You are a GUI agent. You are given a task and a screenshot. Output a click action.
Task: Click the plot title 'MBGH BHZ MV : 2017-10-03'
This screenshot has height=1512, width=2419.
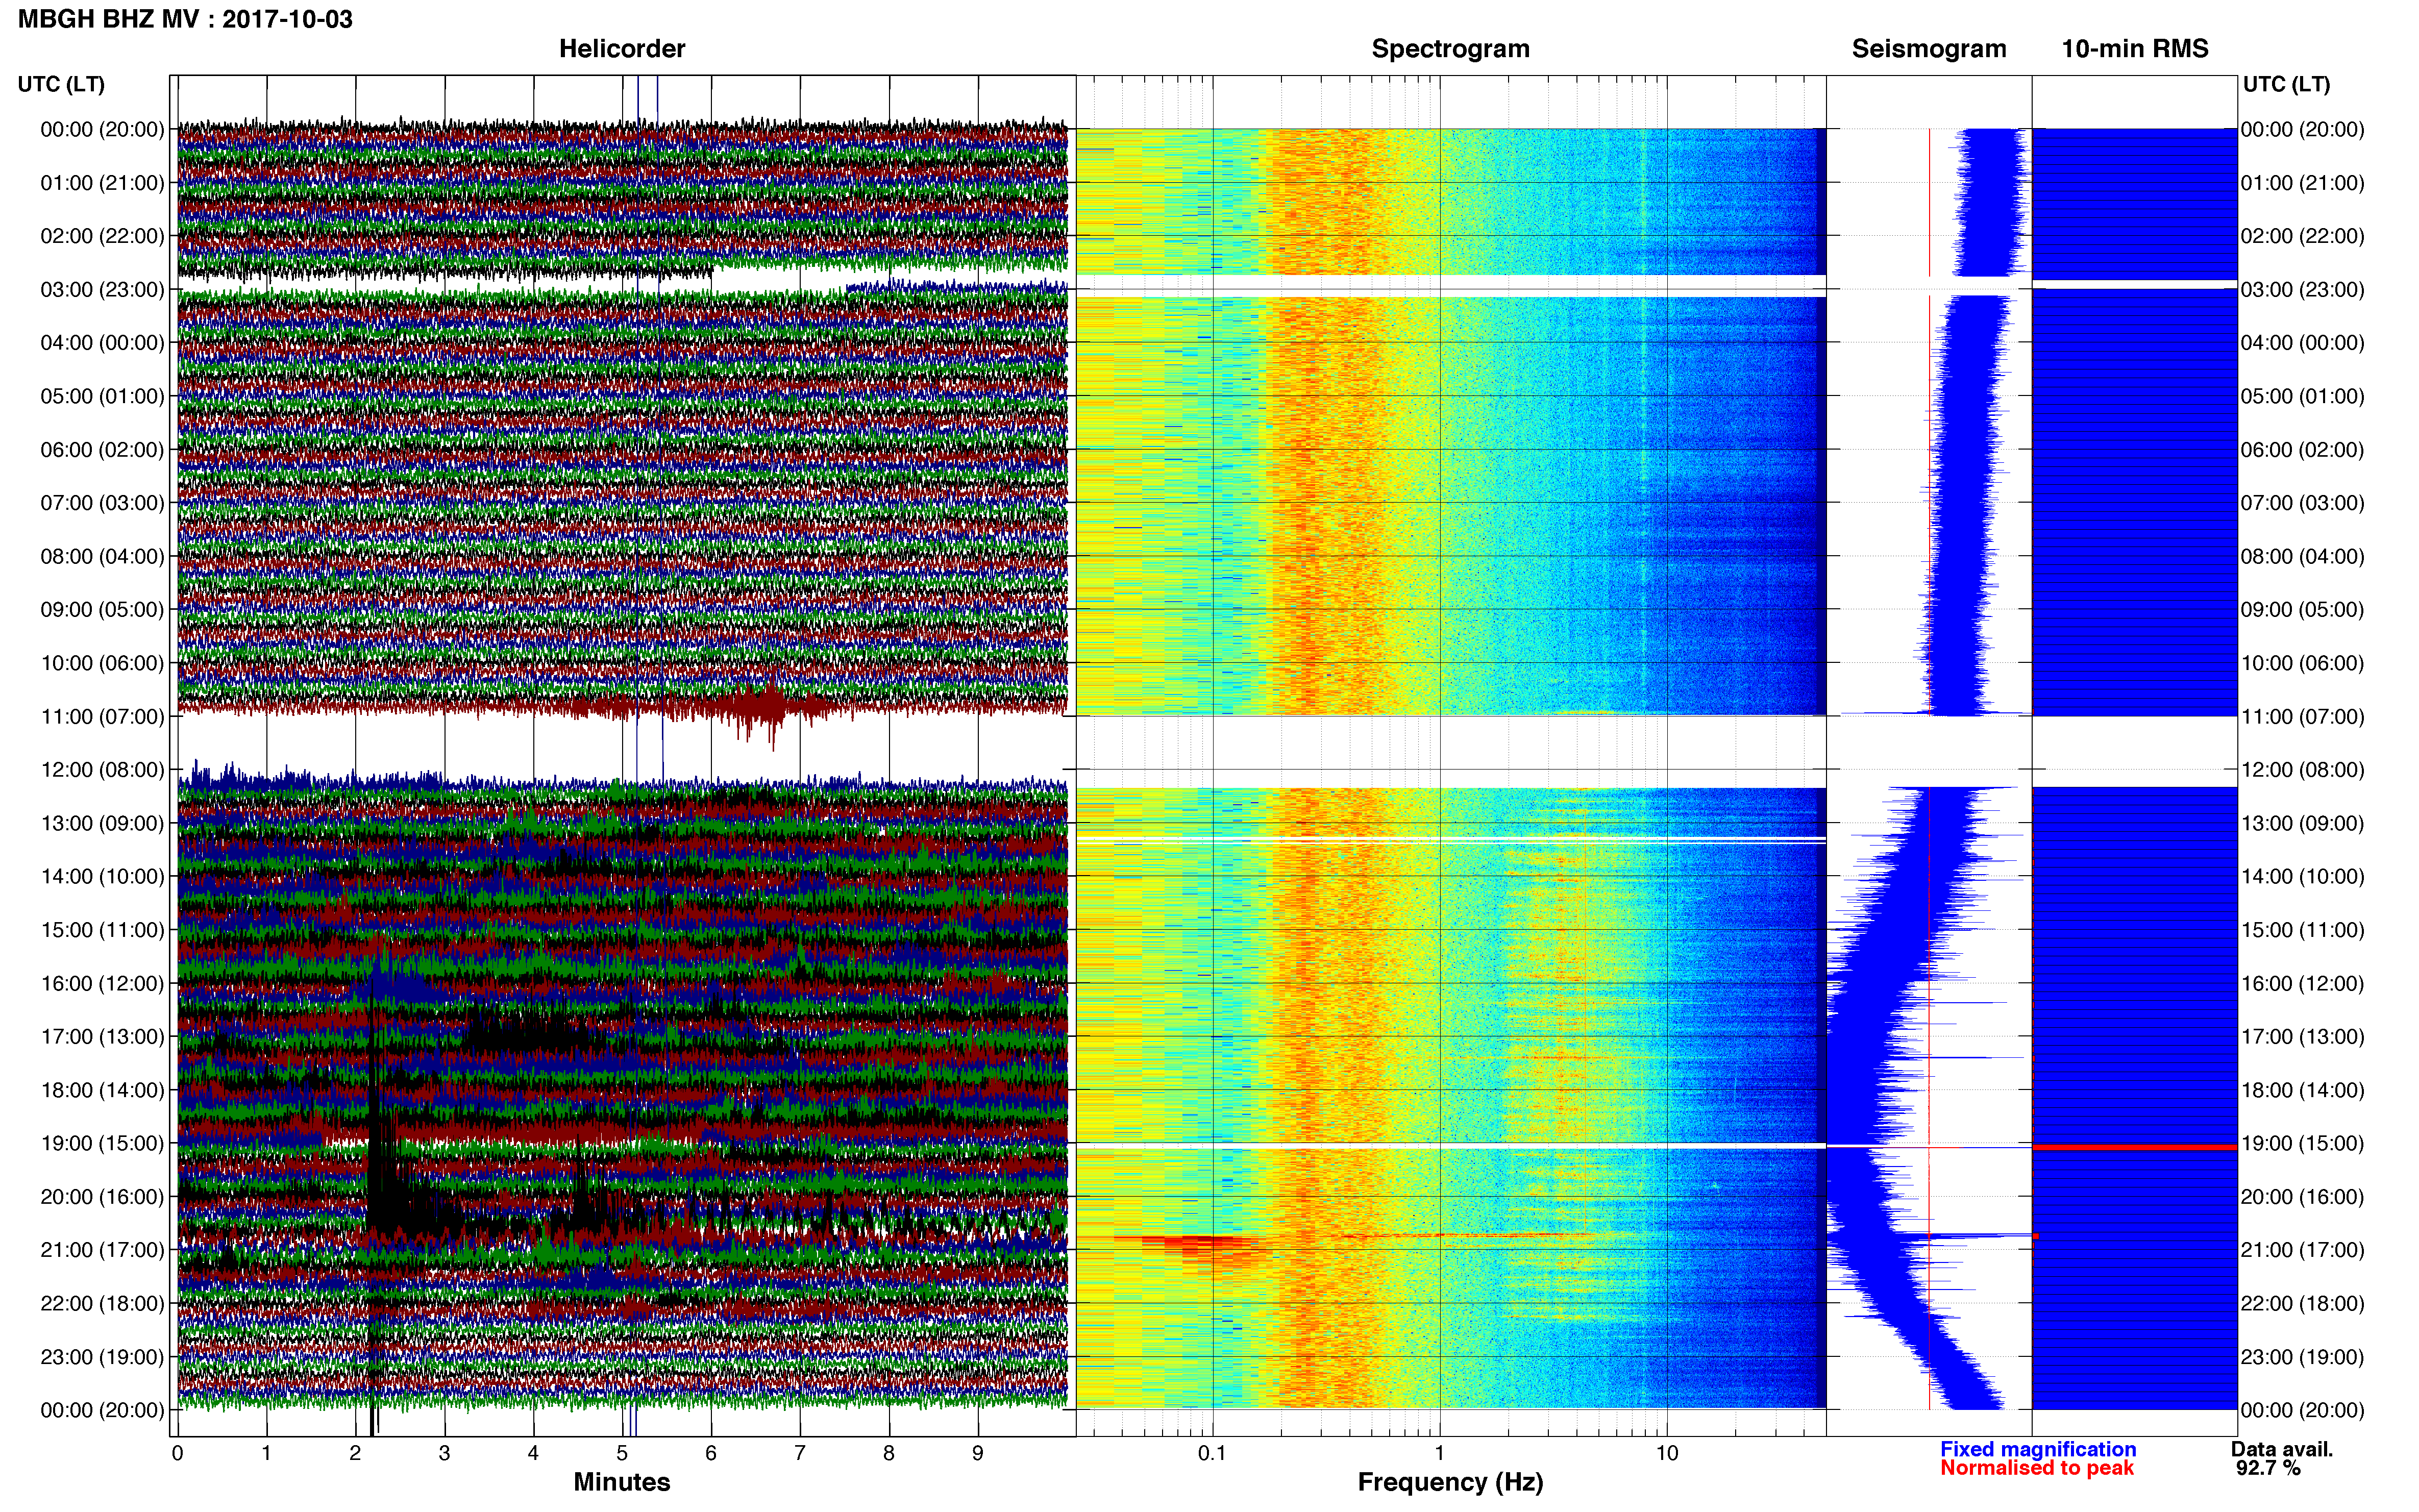[185, 19]
